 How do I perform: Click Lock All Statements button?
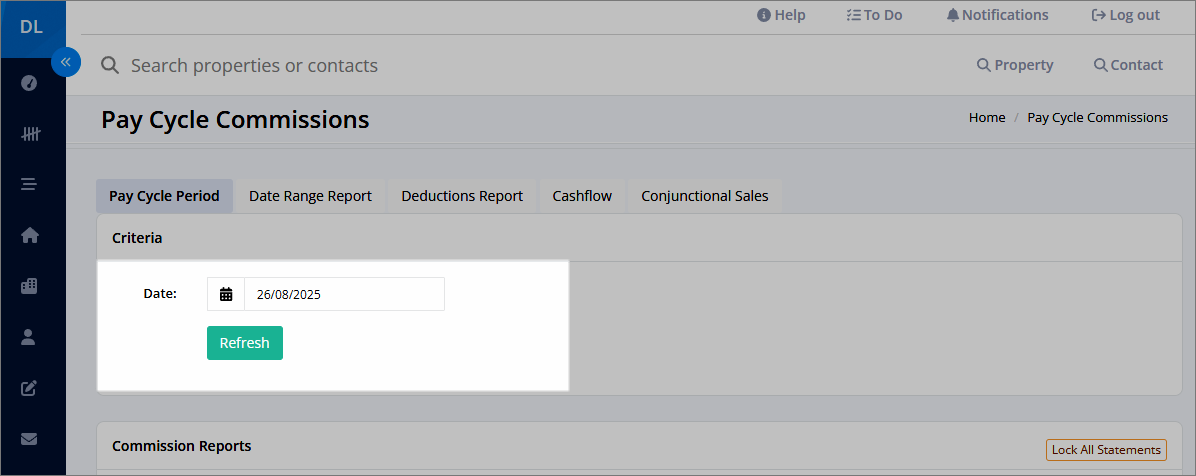point(1106,450)
